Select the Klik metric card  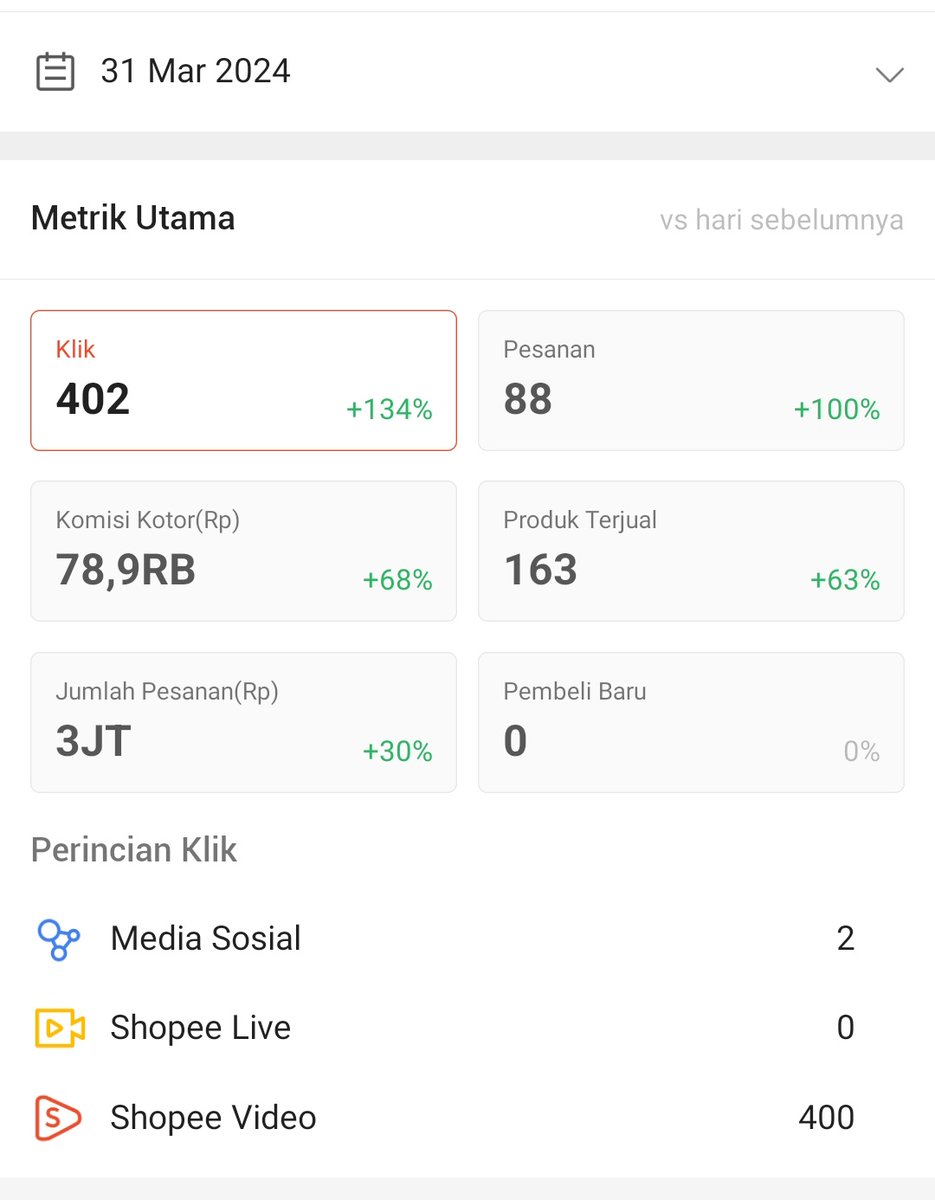click(x=243, y=380)
